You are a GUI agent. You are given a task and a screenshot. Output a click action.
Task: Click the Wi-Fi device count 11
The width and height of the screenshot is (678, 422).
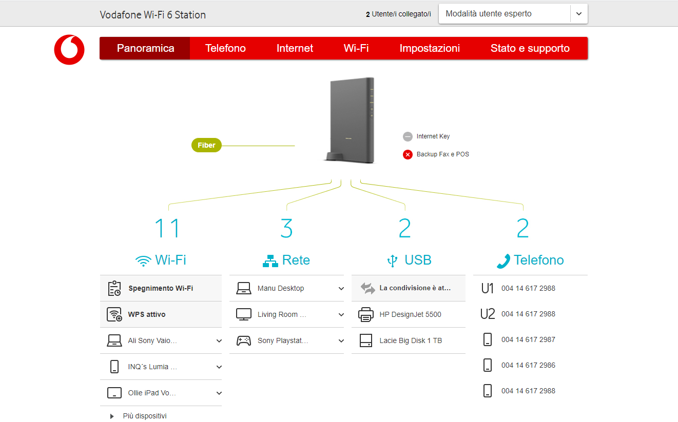[x=167, y=228]
